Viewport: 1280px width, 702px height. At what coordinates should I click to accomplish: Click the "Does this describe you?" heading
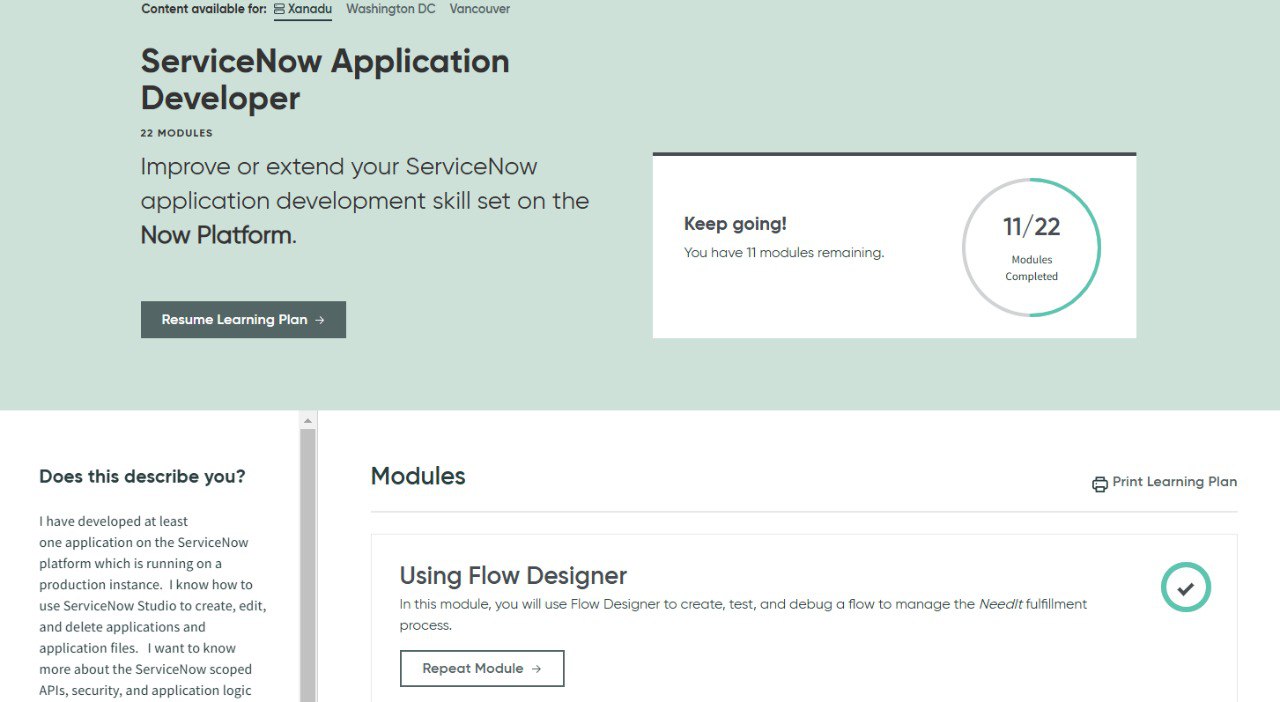pyautogui.click(x=142, y=477)
